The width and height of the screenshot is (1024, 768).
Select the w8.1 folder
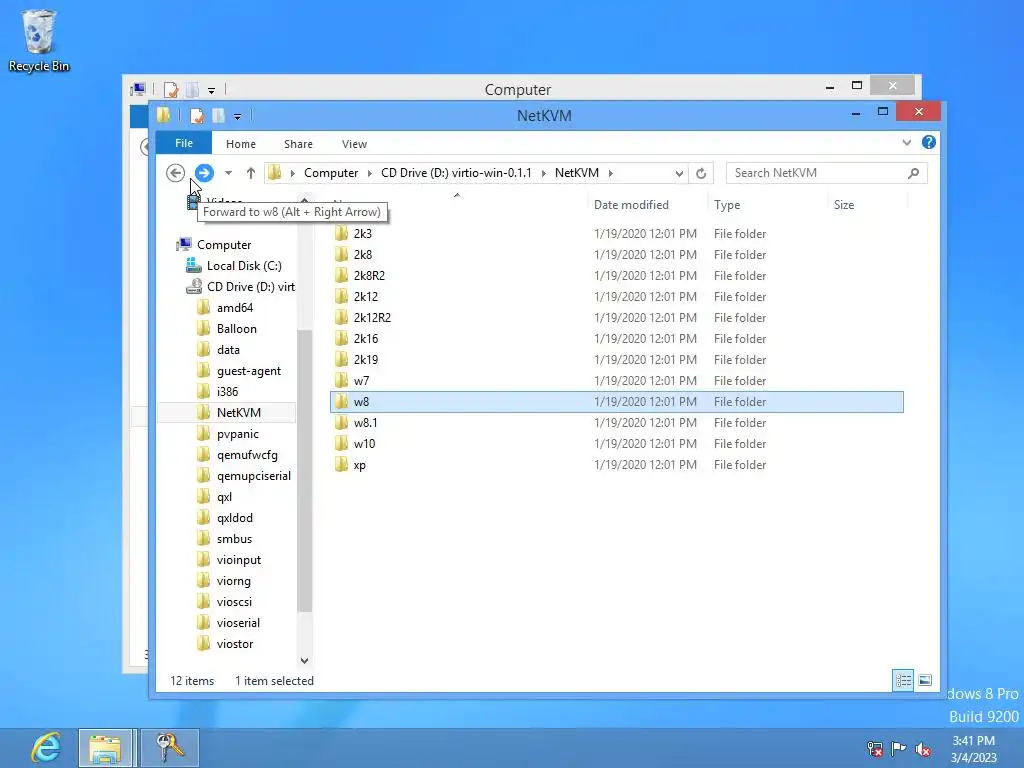point(616,423)
